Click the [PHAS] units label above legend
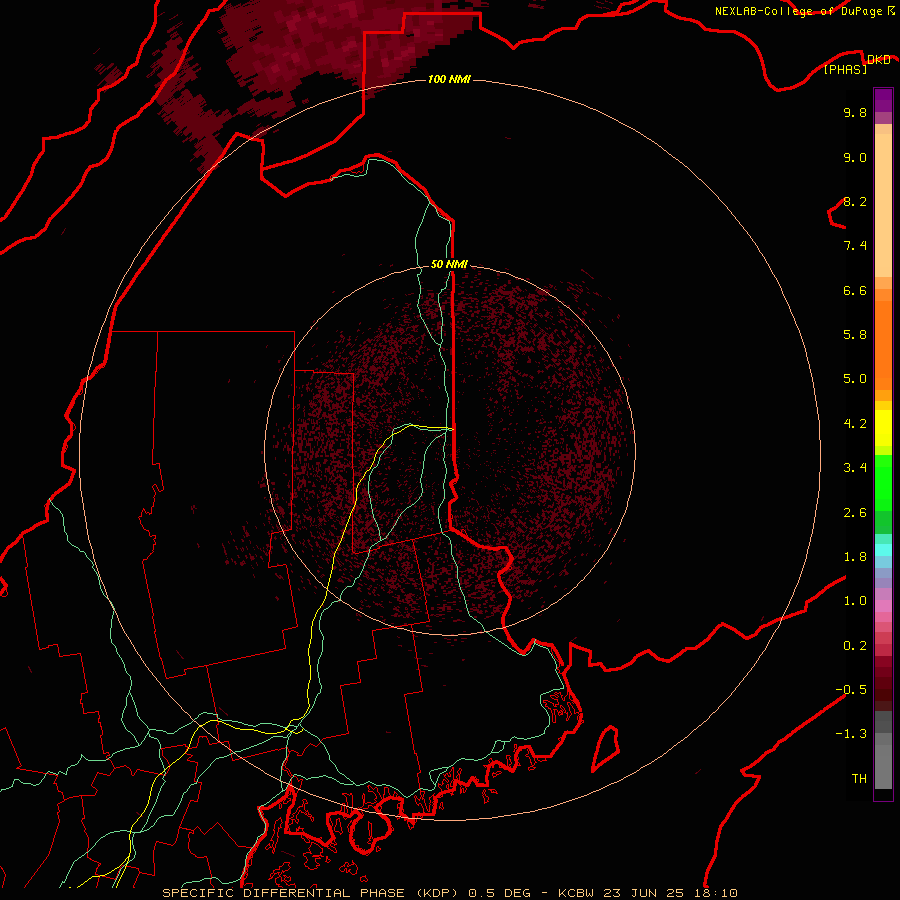The height and width of the screenshot is (900, 900). click(845, 70)
